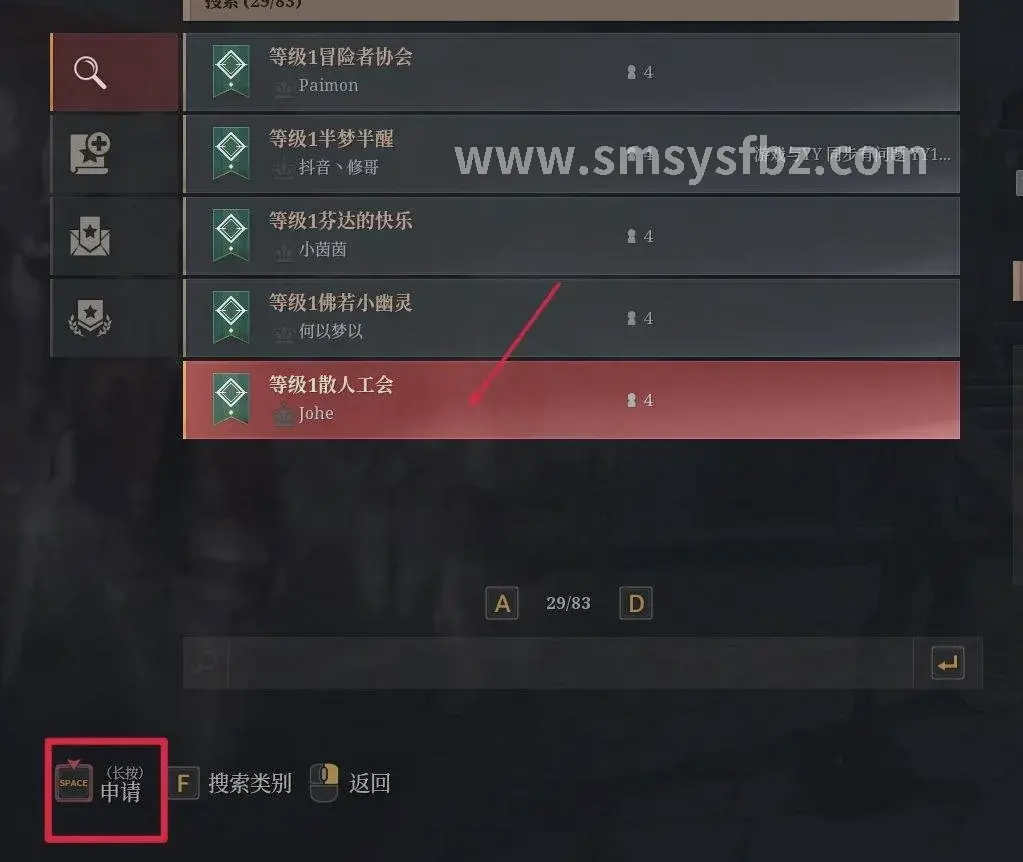Viewport: 1023px width, 862px height.
Task: Click the member count icon on 芬达的快乐
Action: point(631,236)
